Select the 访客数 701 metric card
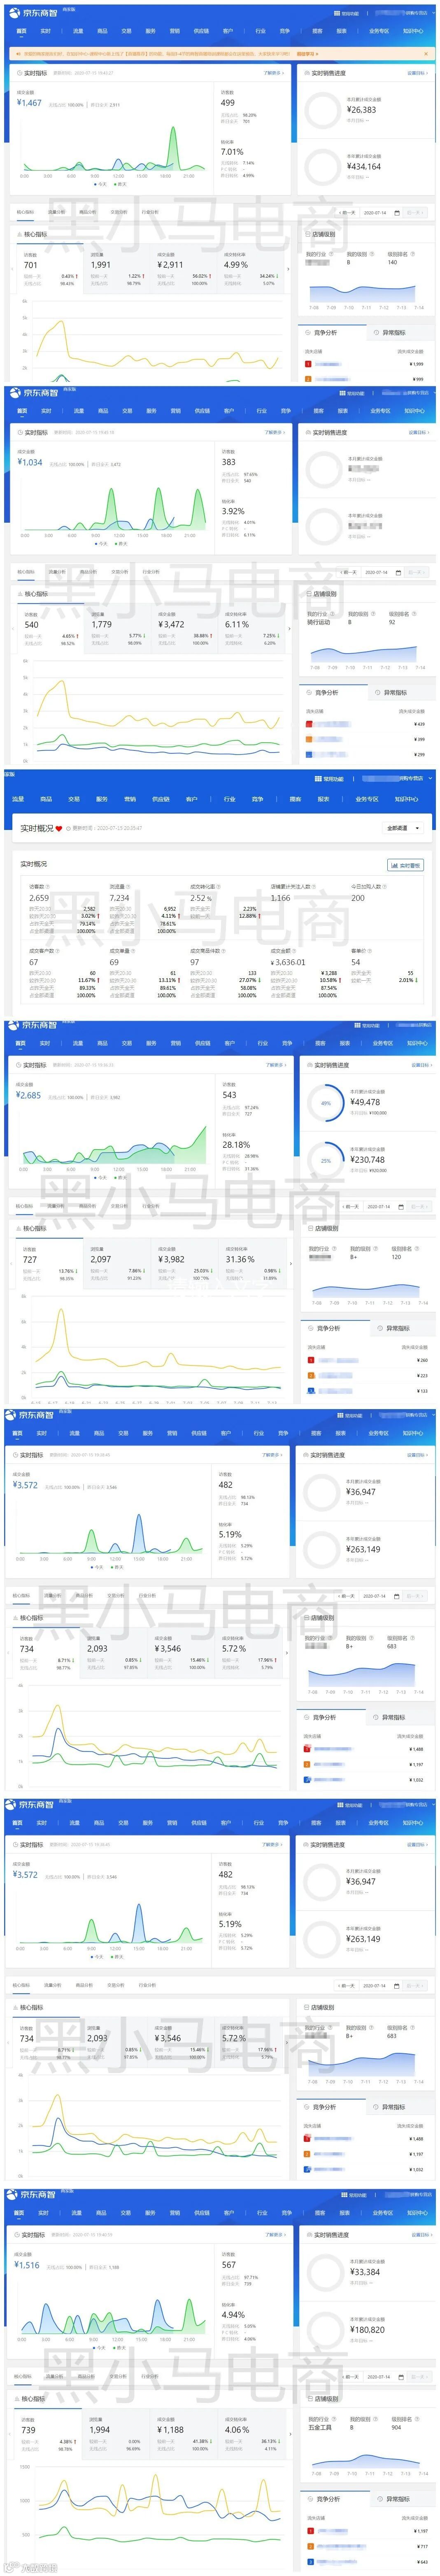Screen dimensions: 440x2576 coord(50,268)
